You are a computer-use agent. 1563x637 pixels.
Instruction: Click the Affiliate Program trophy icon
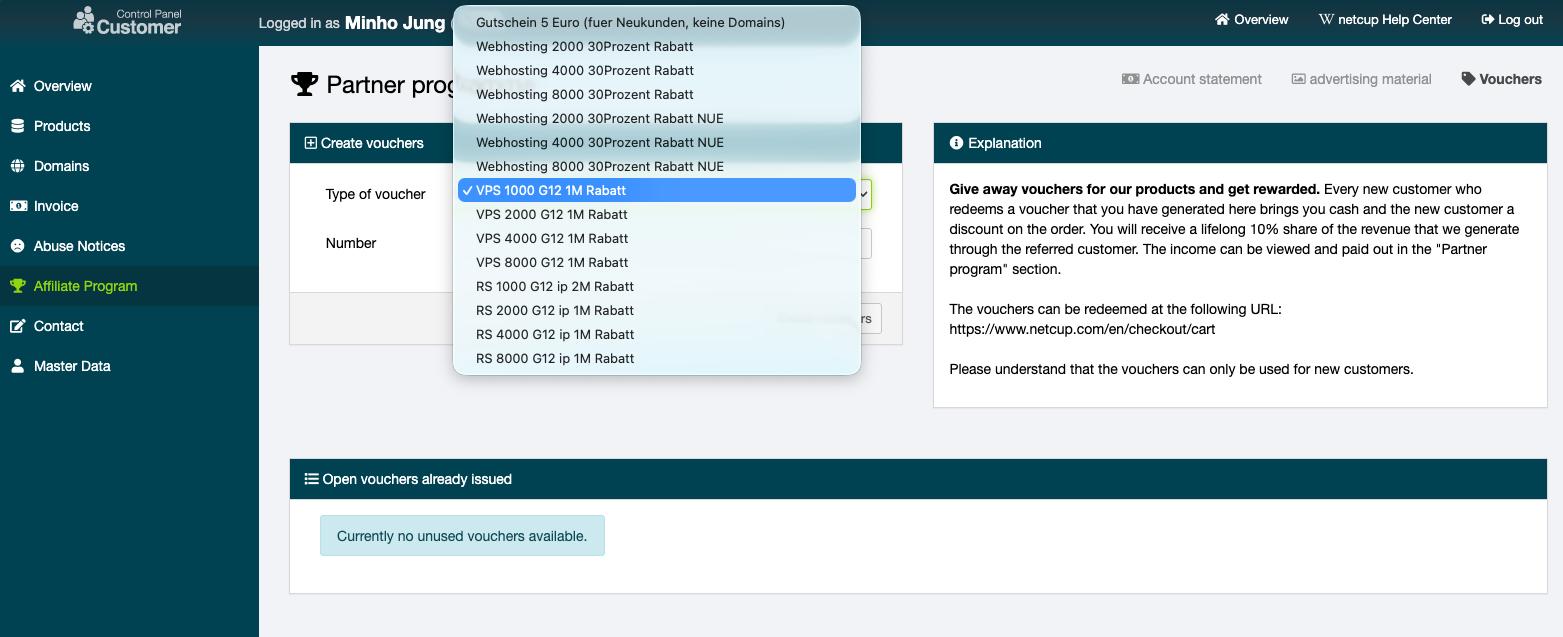(18, 286)
